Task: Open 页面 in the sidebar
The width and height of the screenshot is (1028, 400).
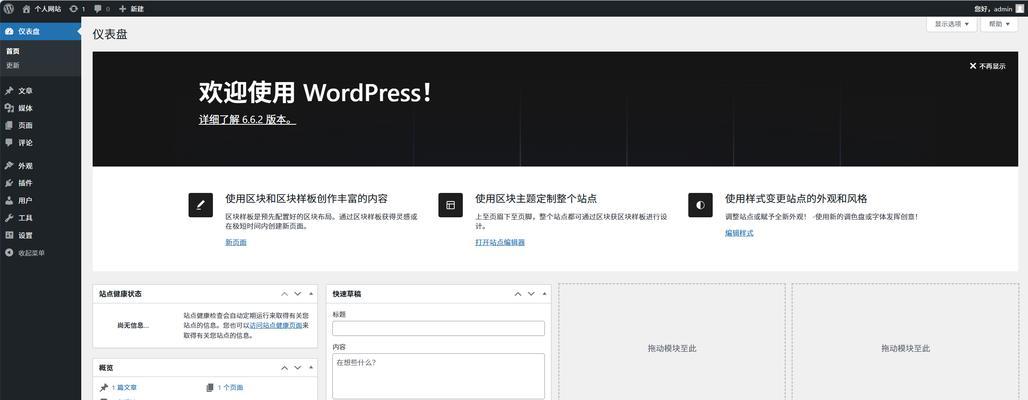Action: point(41,125)
